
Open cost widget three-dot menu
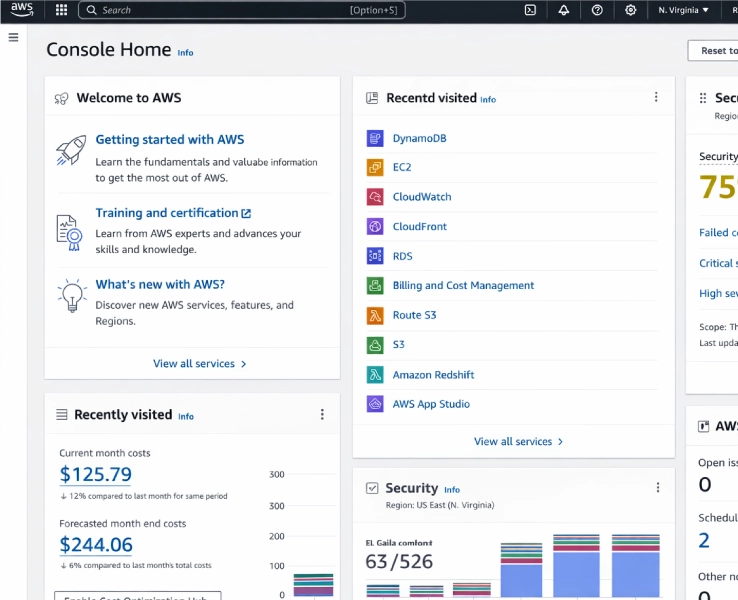coord(322,414)
